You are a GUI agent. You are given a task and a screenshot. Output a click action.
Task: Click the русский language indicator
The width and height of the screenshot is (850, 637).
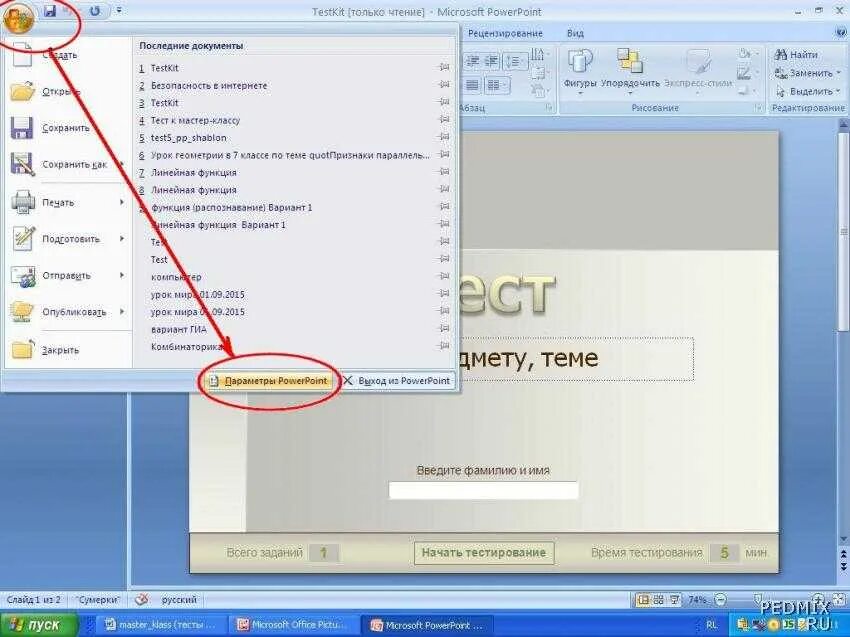tap(179, 600)
